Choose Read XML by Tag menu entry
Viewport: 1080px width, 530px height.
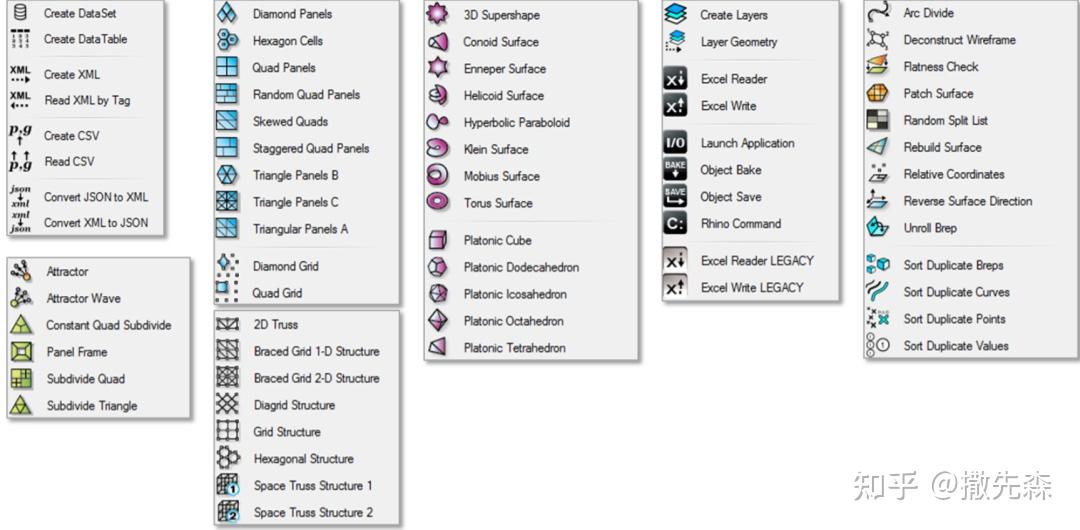tap(87, 101)
